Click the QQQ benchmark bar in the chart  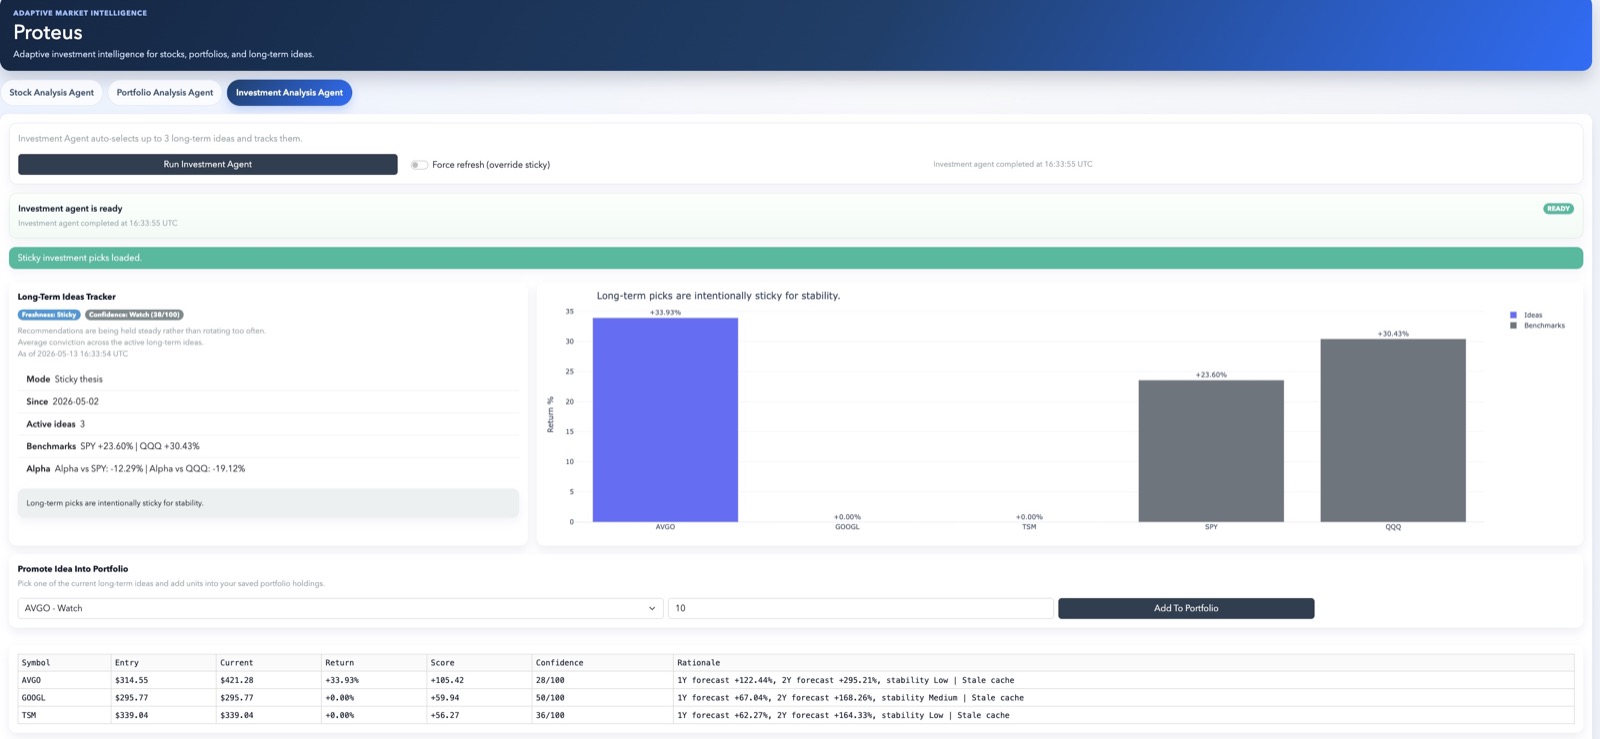[1393, 430]
